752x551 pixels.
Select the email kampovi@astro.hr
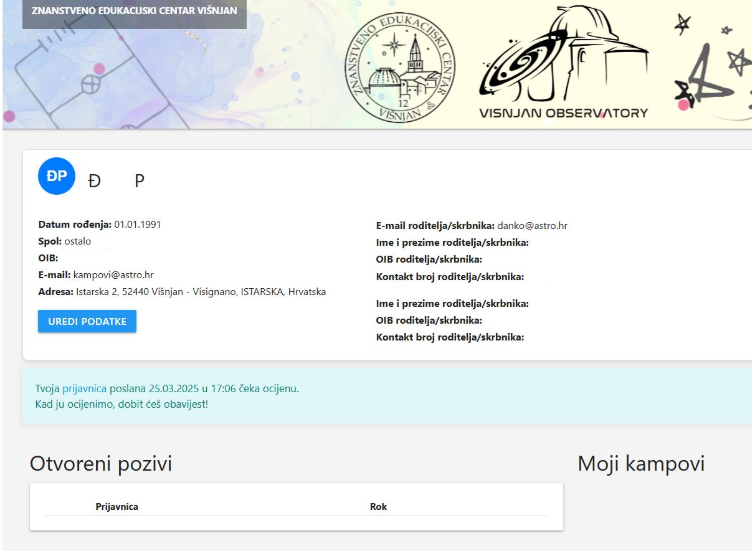[x=114, y=275]
